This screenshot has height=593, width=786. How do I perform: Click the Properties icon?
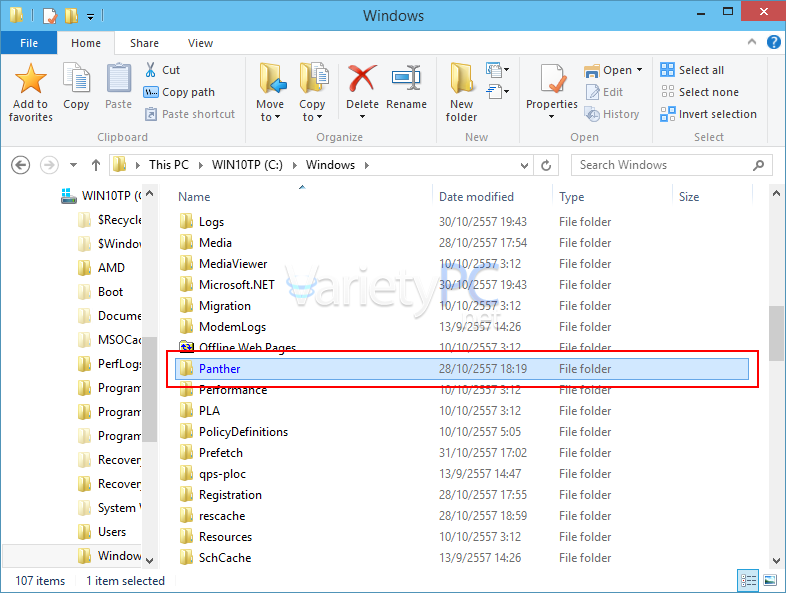click(x=552, y=79)
